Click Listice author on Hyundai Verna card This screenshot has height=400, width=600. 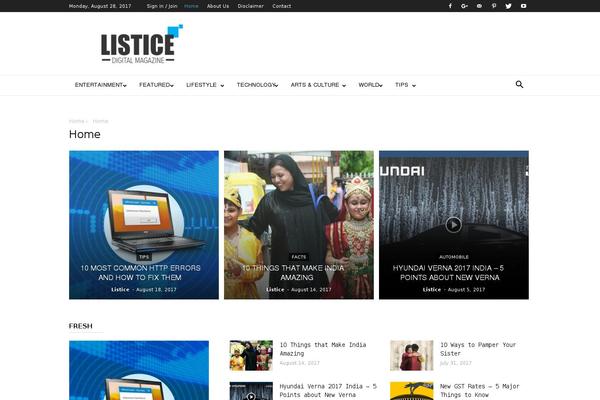(x=432, y=289)
